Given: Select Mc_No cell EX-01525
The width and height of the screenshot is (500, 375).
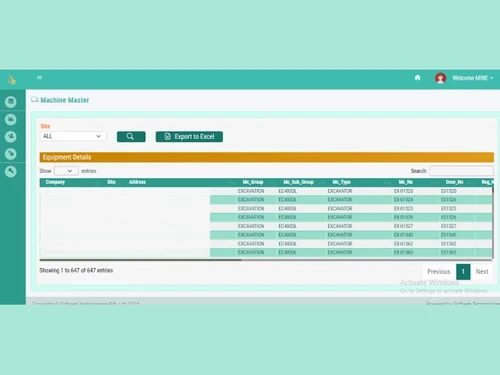Looking at the screenshot, I should [403, 209].
